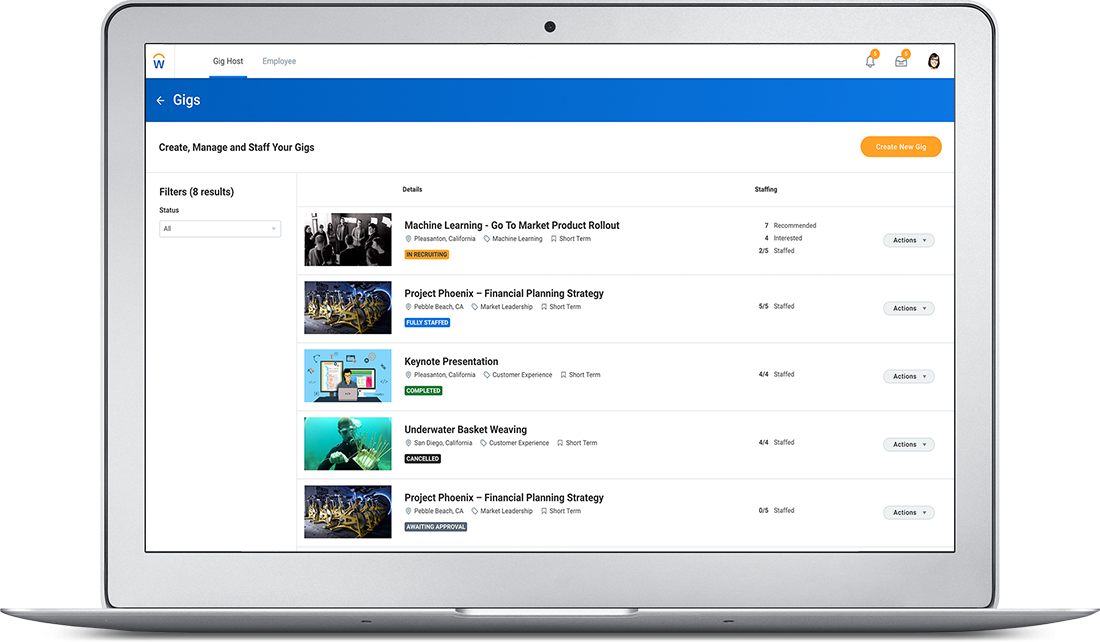1100x642 pixels.
Task: Click the location pin beside Pleasanton, California
Action: [408, 239]
